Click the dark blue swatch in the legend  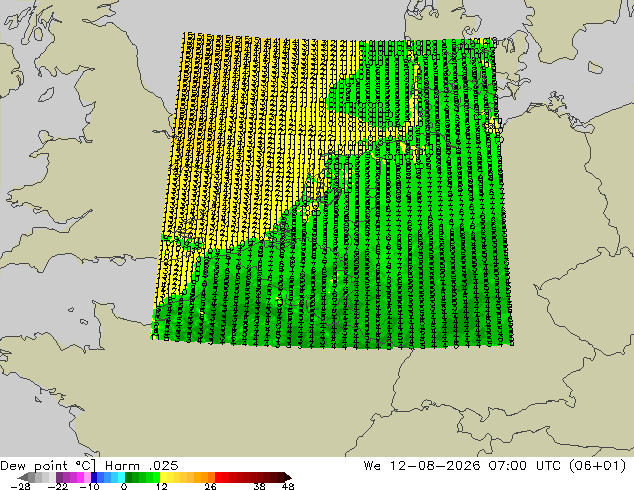pyautogui.click(x=94, y=477)
